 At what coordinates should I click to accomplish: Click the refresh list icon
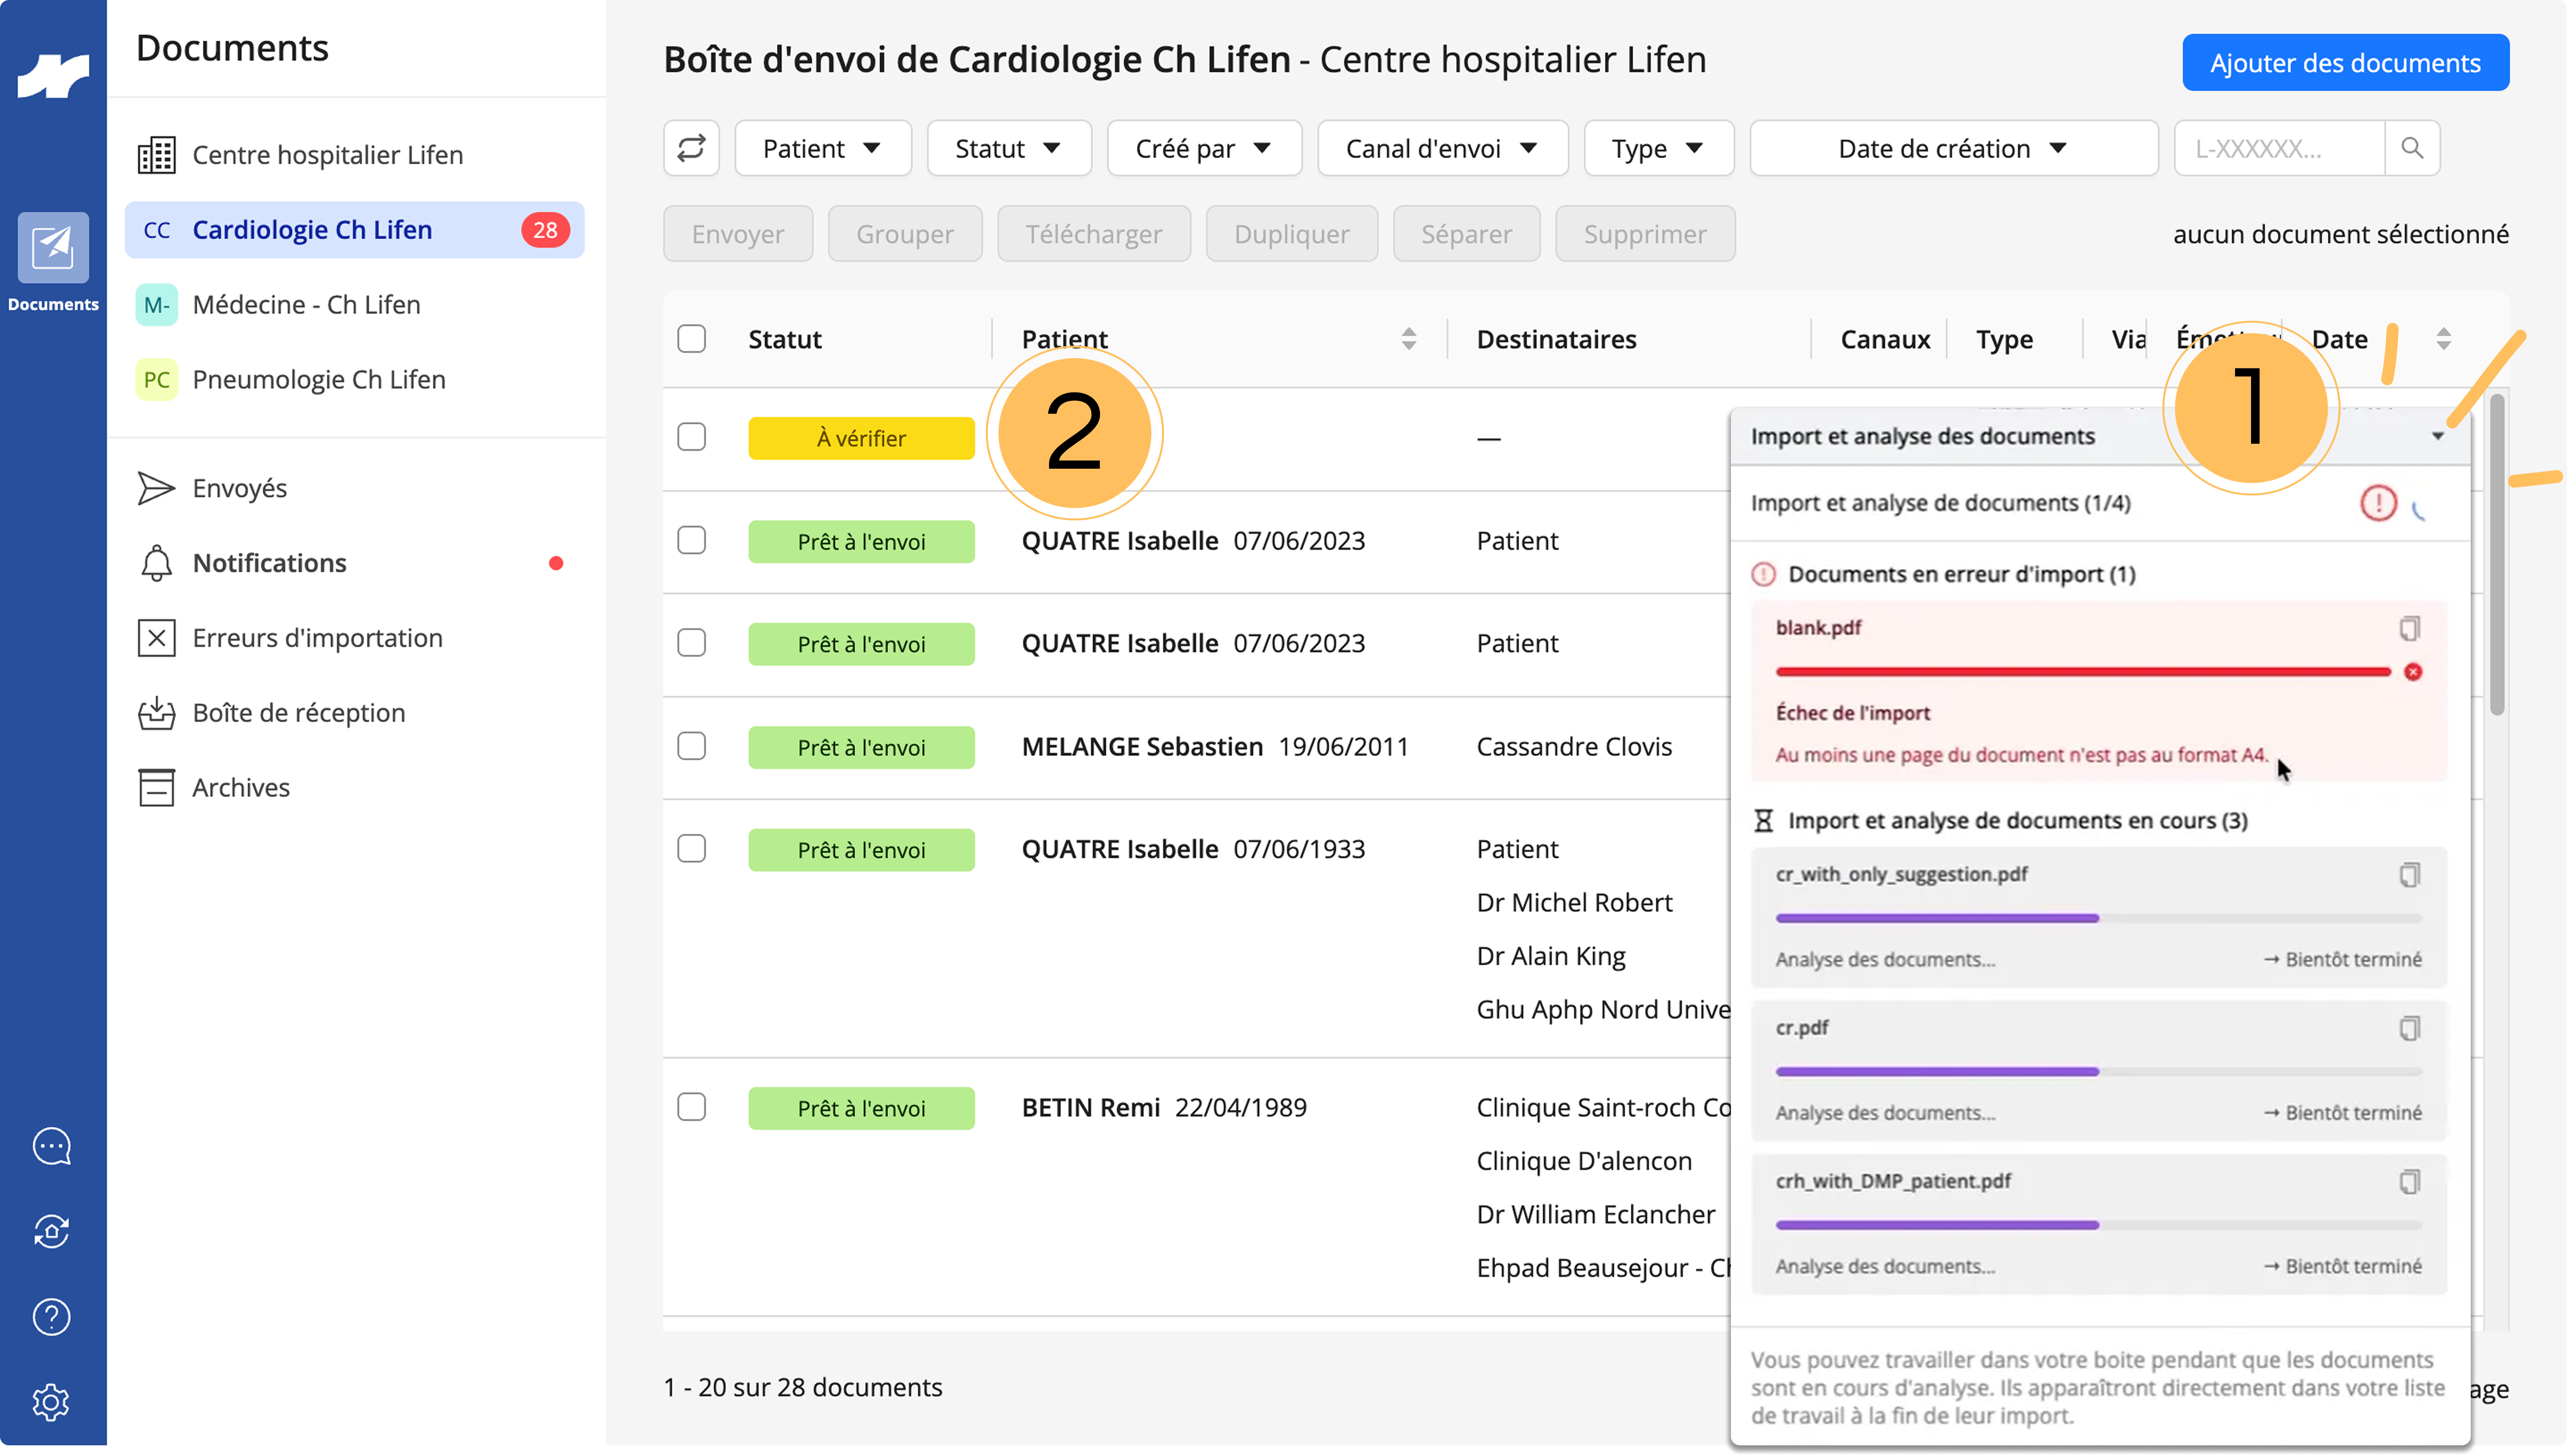point(691,148)
